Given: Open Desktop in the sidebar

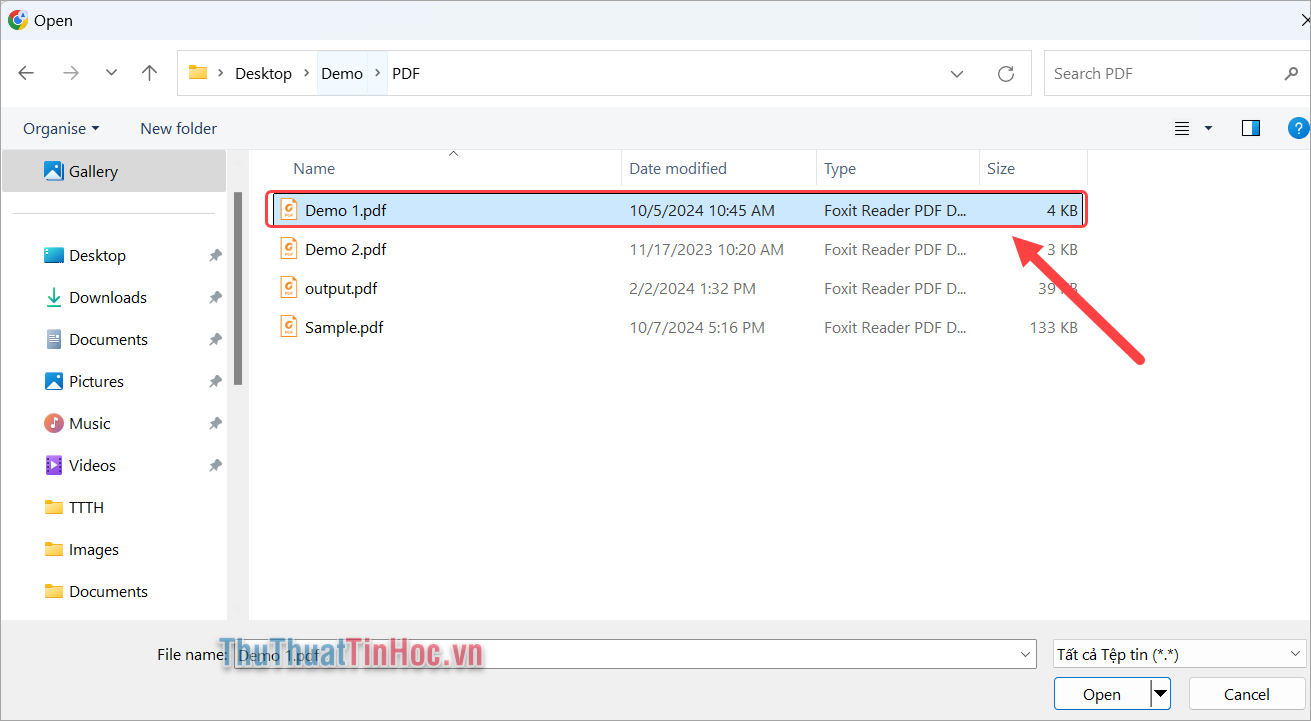Looking at the screenshot, I should [x=97, y=256].
